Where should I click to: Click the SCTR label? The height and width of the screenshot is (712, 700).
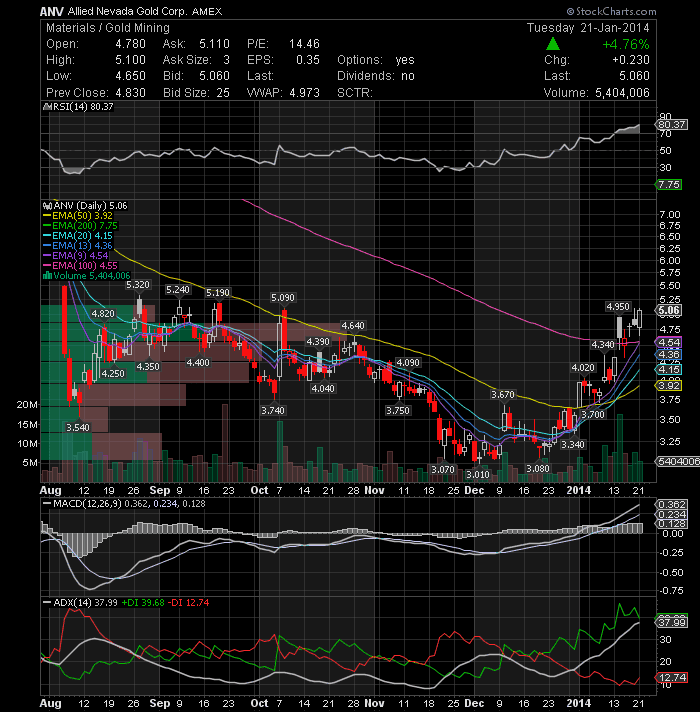(x=355, y=93)
